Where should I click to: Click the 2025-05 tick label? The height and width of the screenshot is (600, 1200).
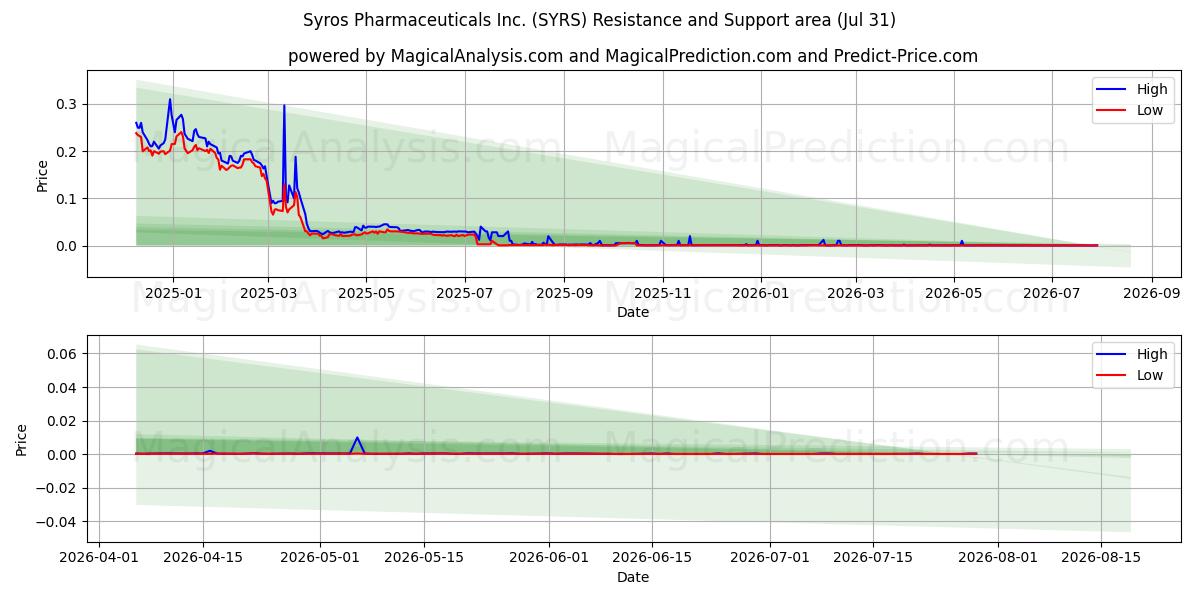click(x=366, y=293)
